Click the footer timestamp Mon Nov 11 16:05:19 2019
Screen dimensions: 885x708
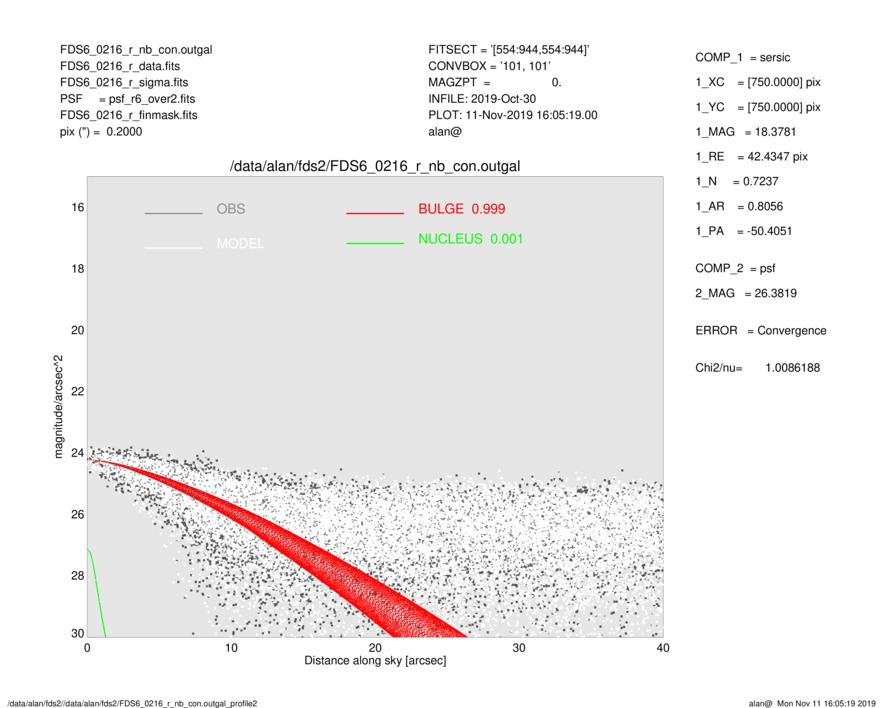click(826, 703)
